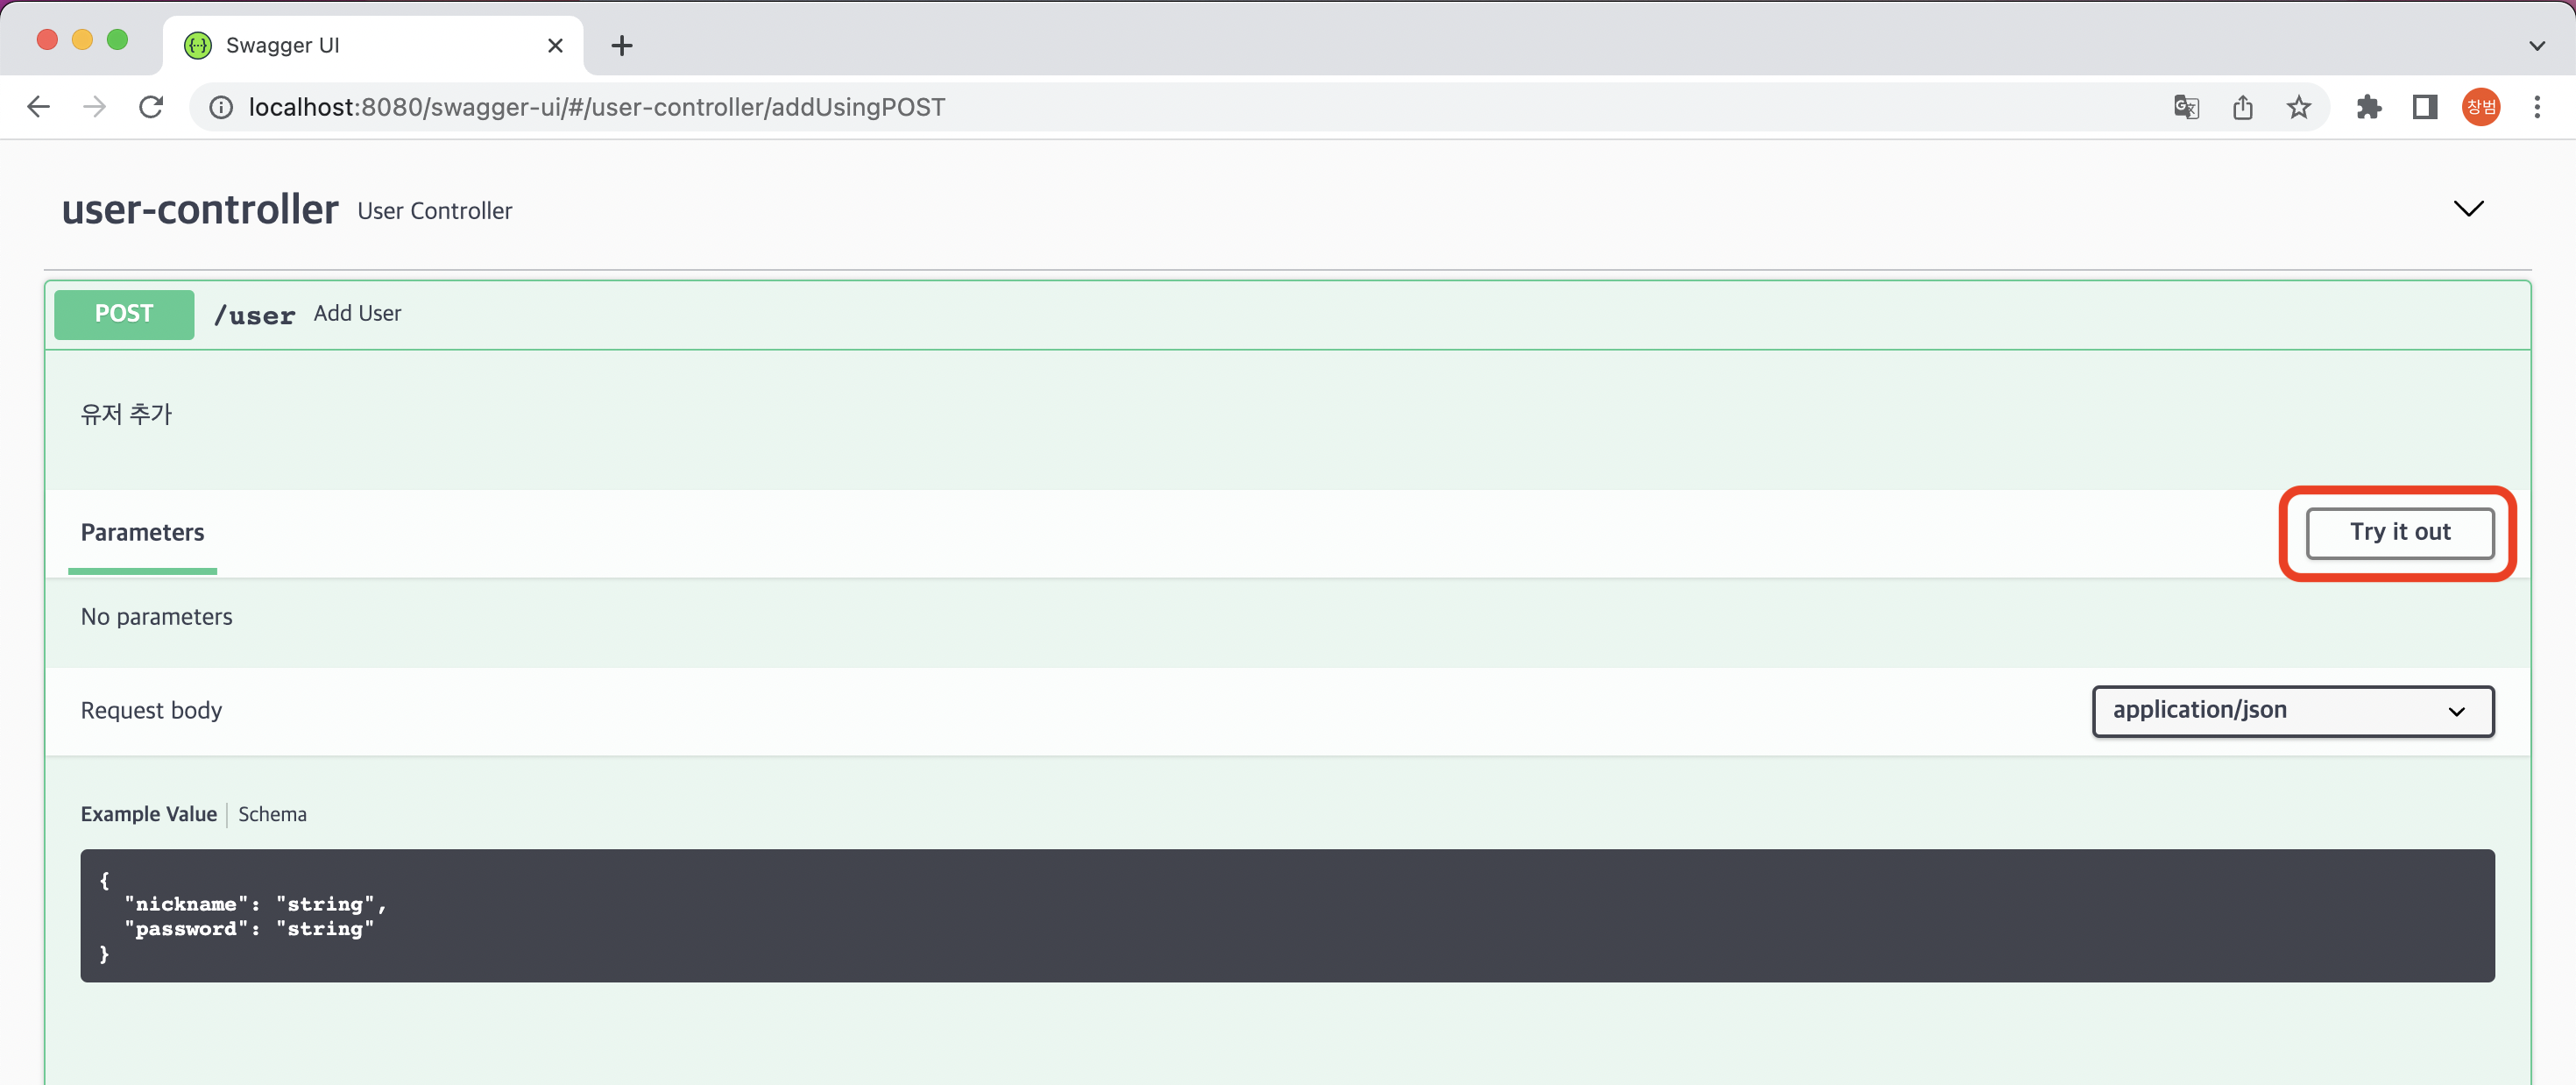The image size is (2576, 1085).
Task: Select the Example Value tab
Action: coord(148,814)
